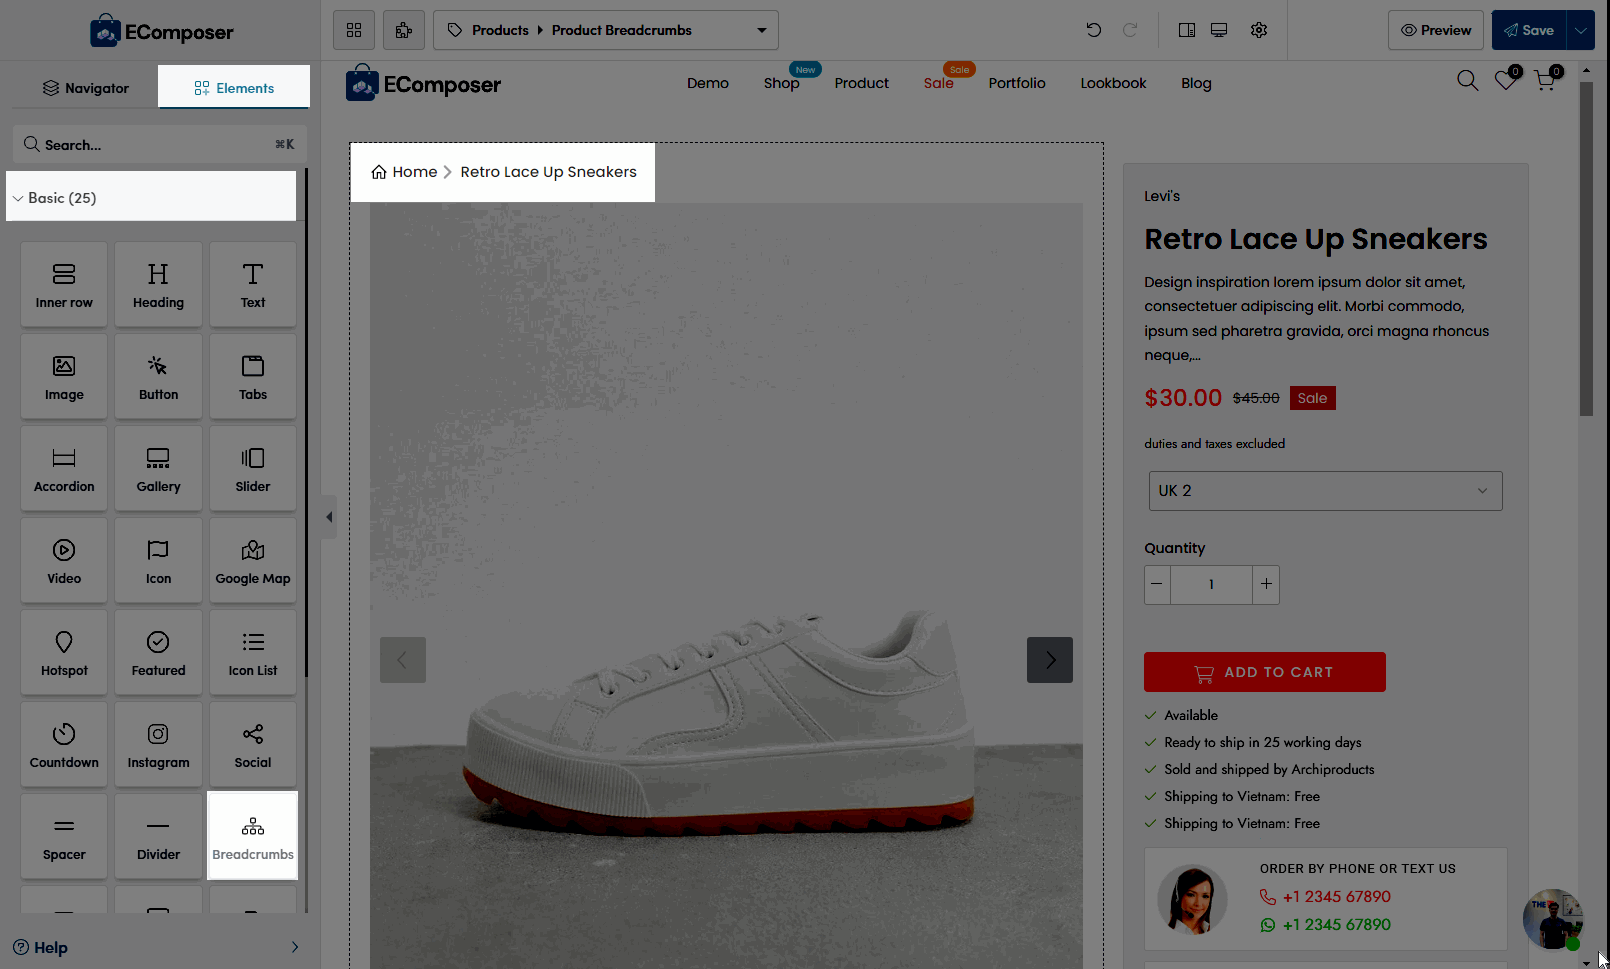The height and width of the screenshot is (969, 1610).
Task: Select the Divider element
Action: point(158,836)
